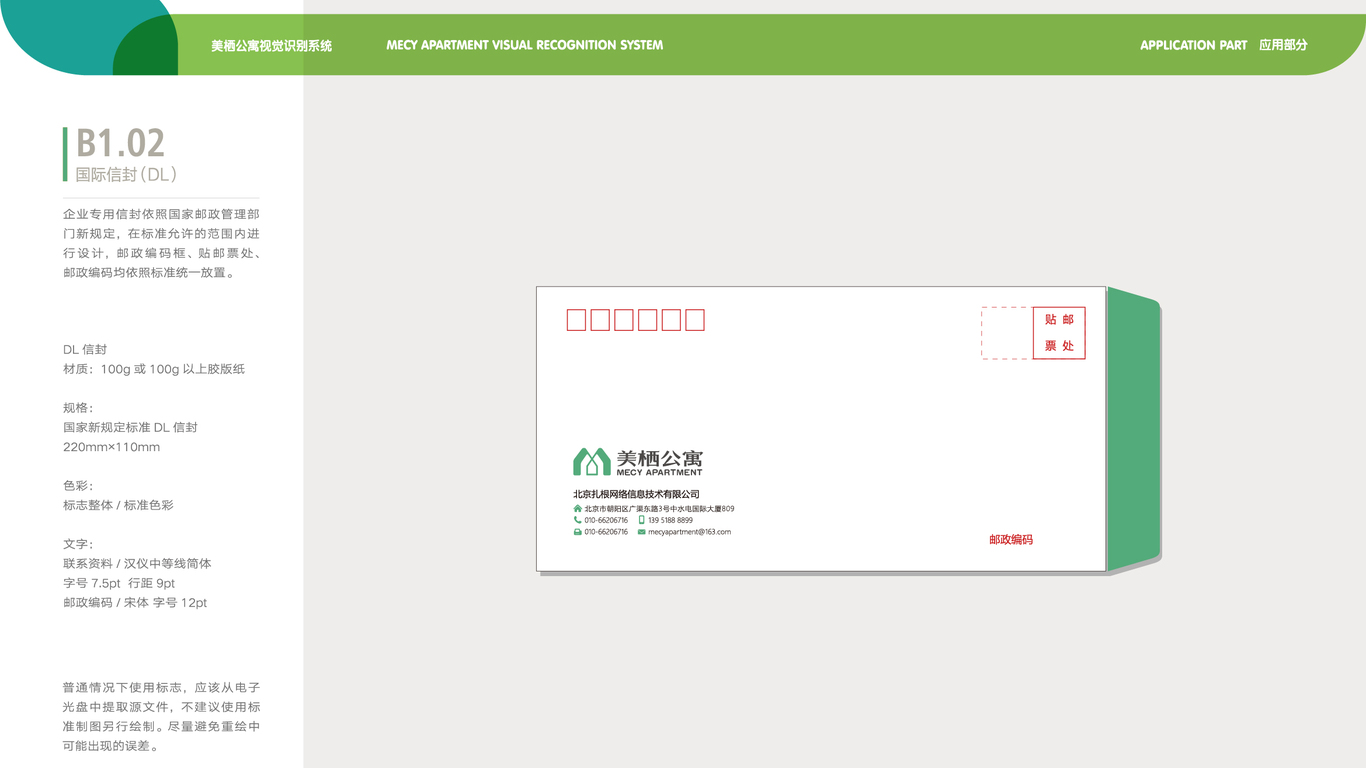Click the line 字号 7.5pt 行距 9pt
The height and width of the screenshot is (768, 1366).
pos(119,583)
